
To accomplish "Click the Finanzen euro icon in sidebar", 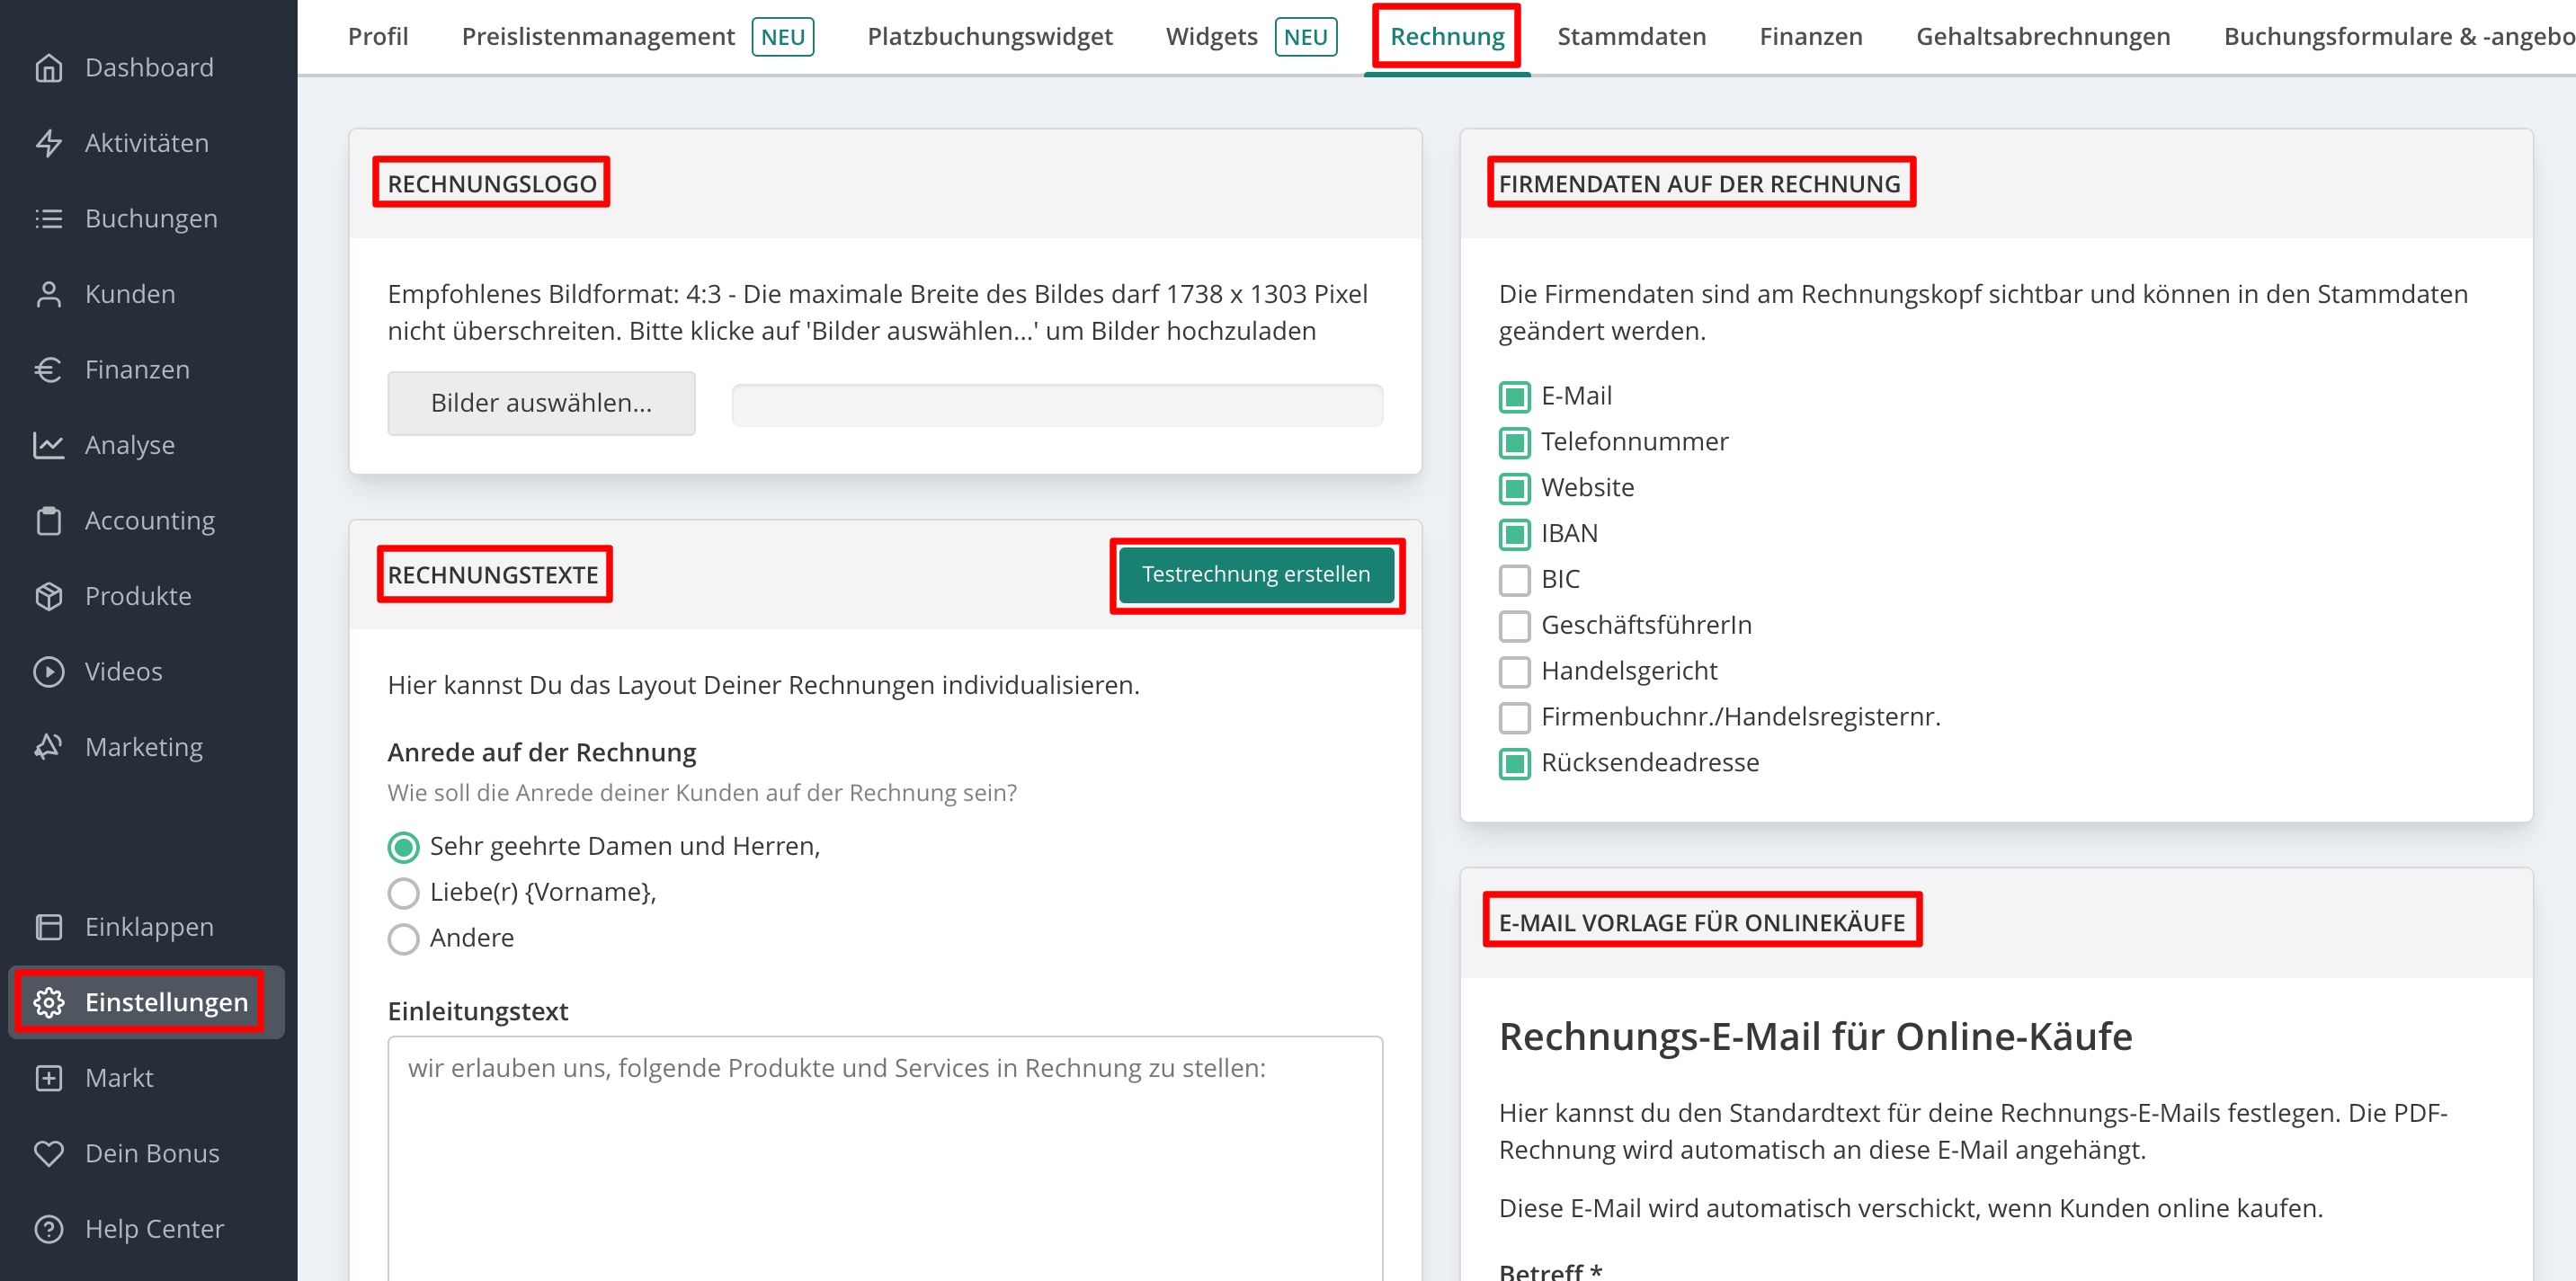I will point(48,370).
